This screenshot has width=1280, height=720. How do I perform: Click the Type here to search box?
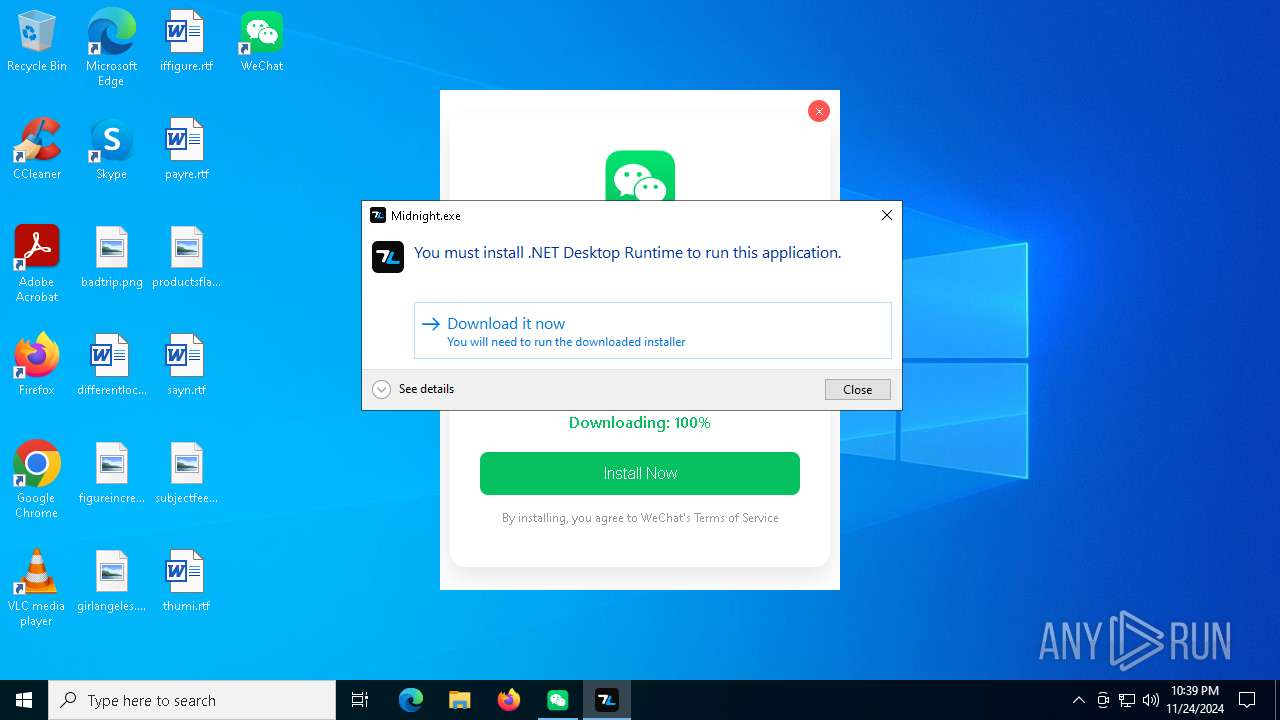coord(192,700)
